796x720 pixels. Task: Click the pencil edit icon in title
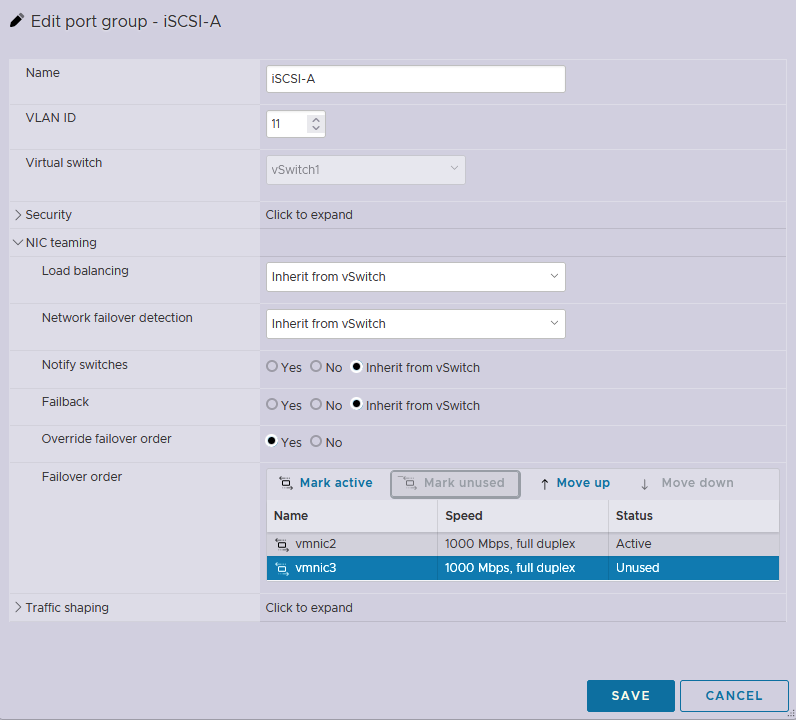pos(17,21)
